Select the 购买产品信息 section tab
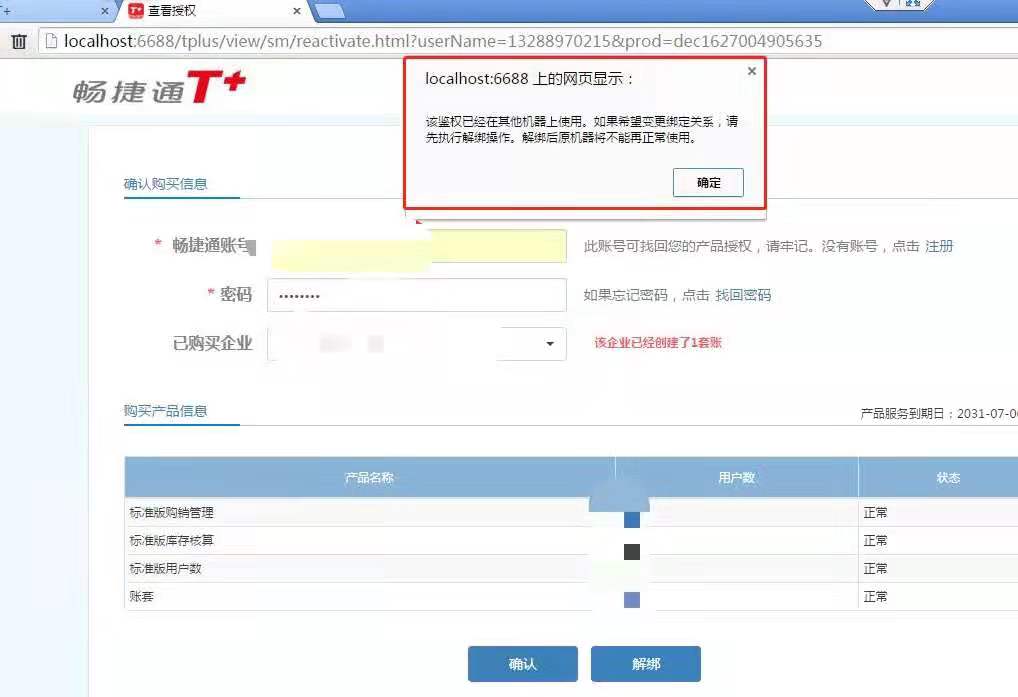Image resolution: width=1018 pixels, height=697 pixels. pos(166,411)
